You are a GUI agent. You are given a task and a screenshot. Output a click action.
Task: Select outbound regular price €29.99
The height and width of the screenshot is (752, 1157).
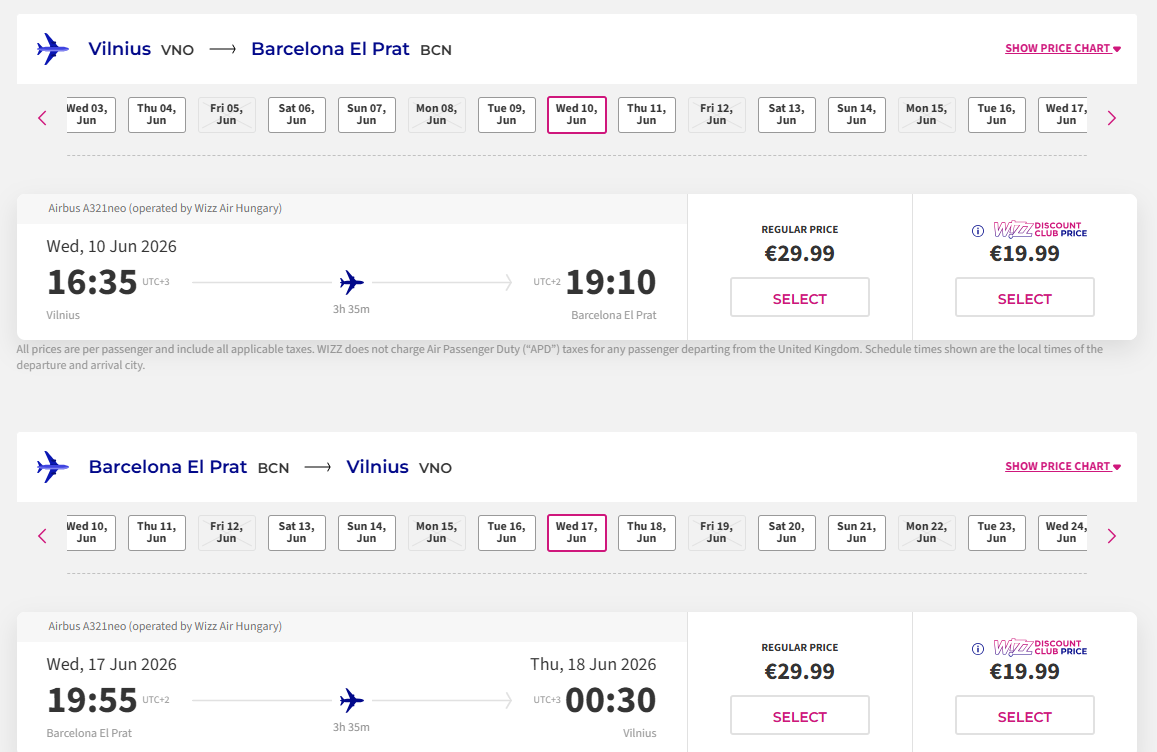pyautogui.click(x=799, y=298)
